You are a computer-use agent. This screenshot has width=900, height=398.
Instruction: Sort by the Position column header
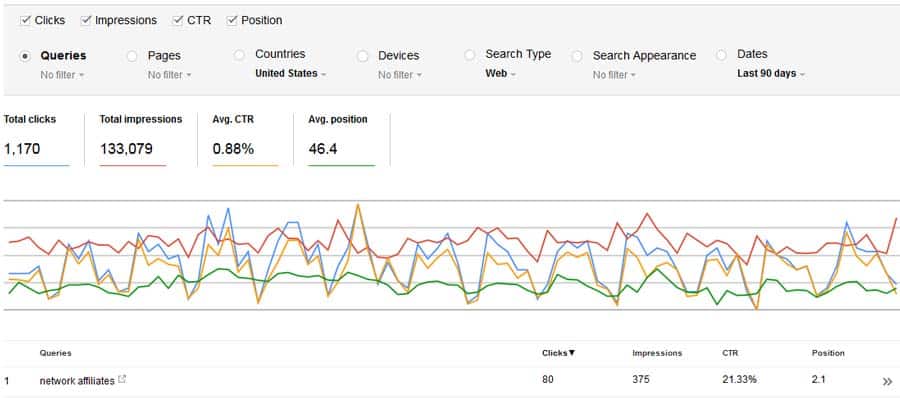[828, 353]
